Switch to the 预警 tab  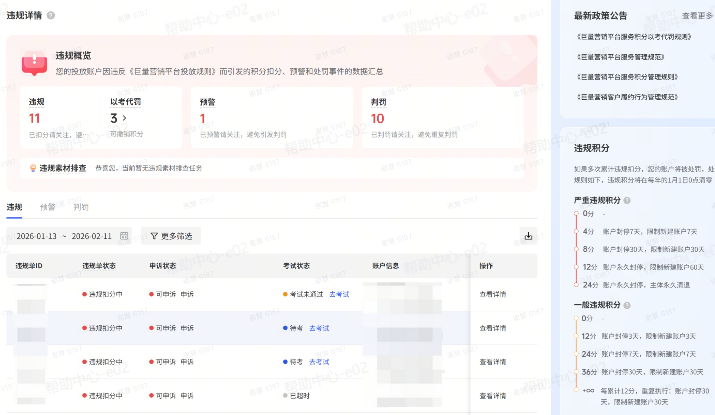point(47,207)
